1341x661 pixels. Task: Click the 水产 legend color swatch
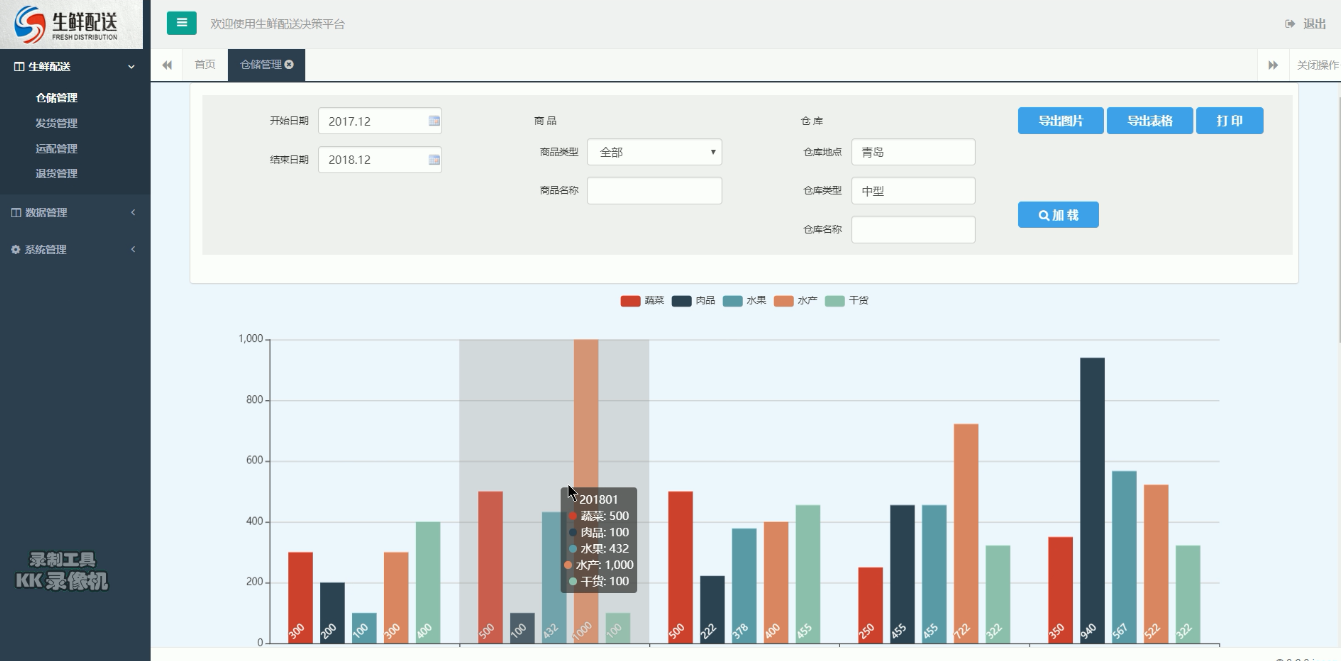[x=784, y=301]
